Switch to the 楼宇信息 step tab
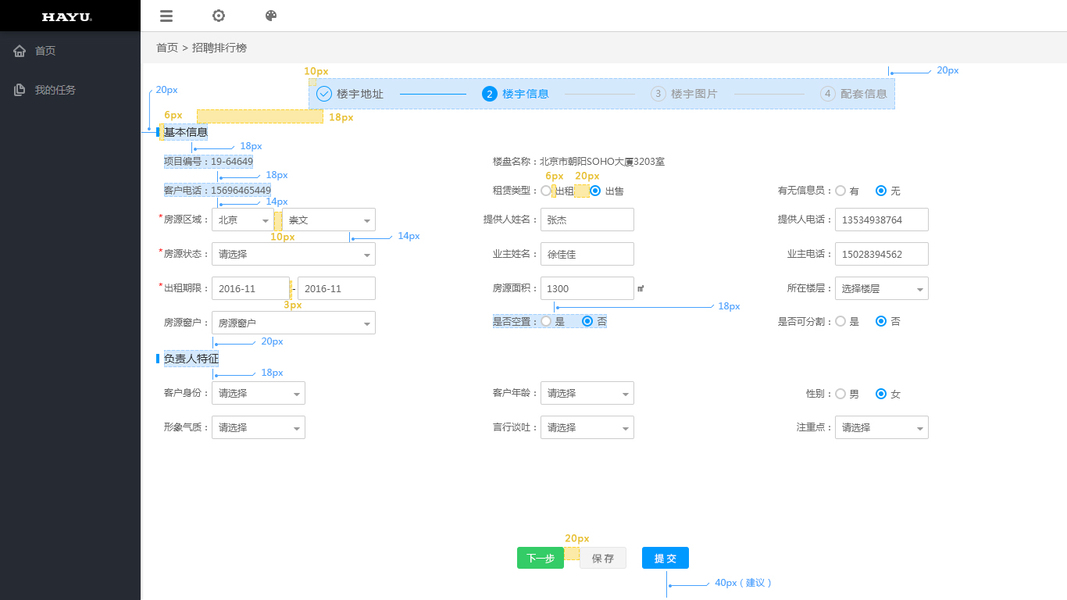Viewport: 1067px width, 600px height. [524, 94]
